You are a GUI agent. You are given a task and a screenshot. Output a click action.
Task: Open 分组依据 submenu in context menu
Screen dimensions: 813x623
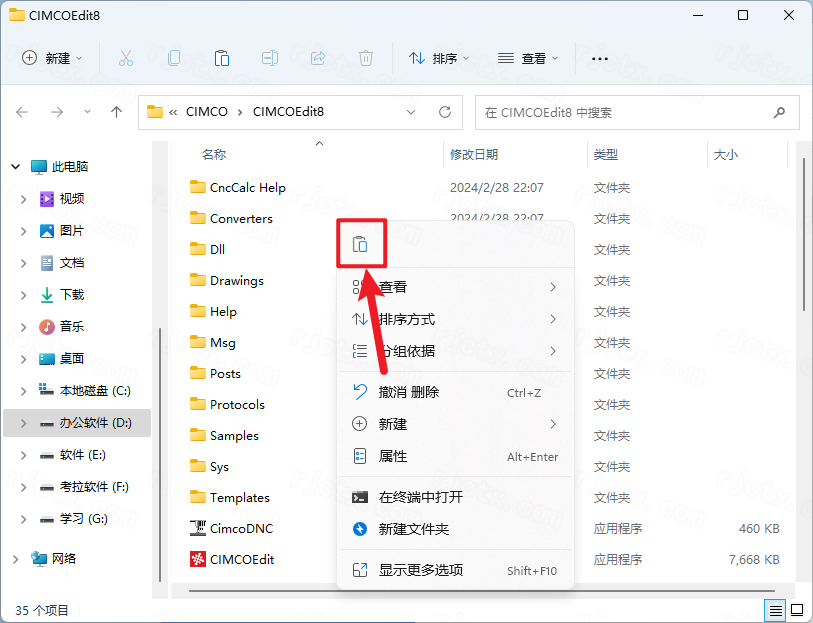456,351
